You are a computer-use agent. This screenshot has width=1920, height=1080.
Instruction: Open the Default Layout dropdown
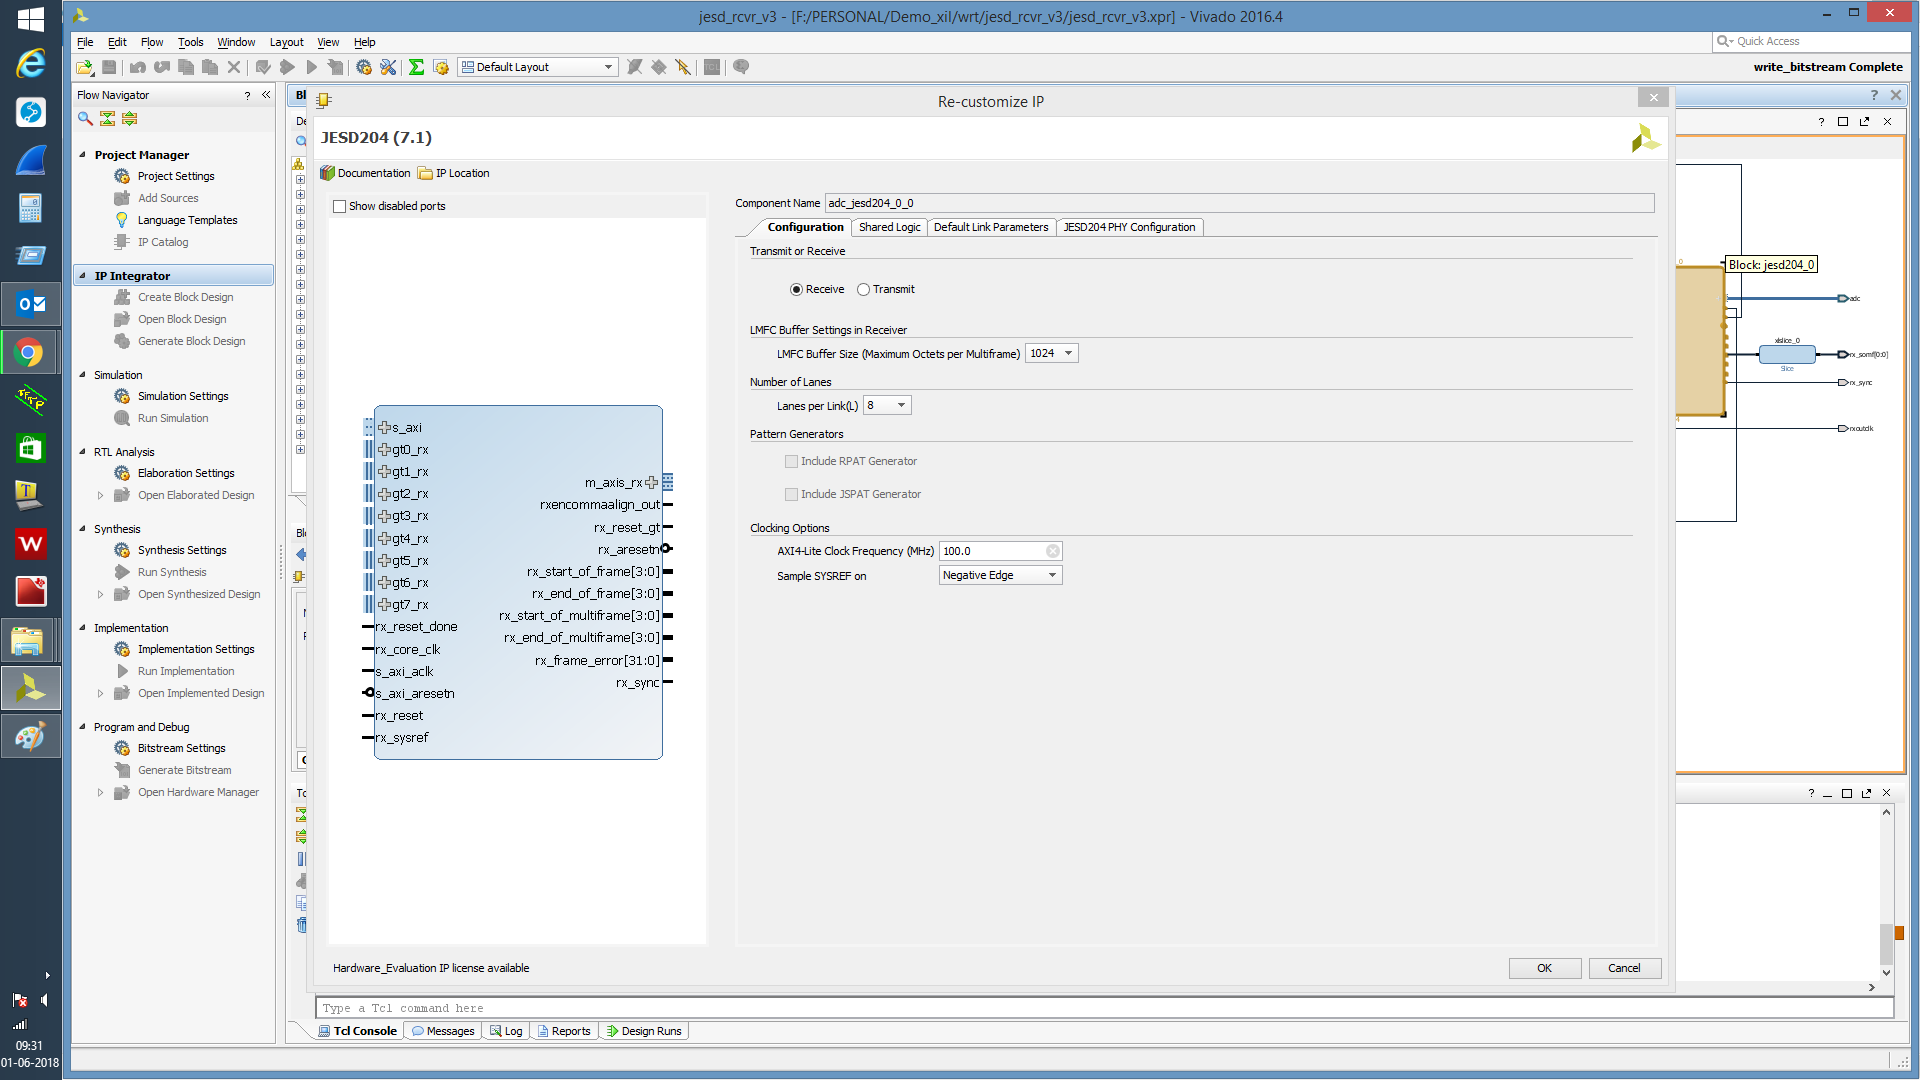pyautogui.click(x=537, y=67)
